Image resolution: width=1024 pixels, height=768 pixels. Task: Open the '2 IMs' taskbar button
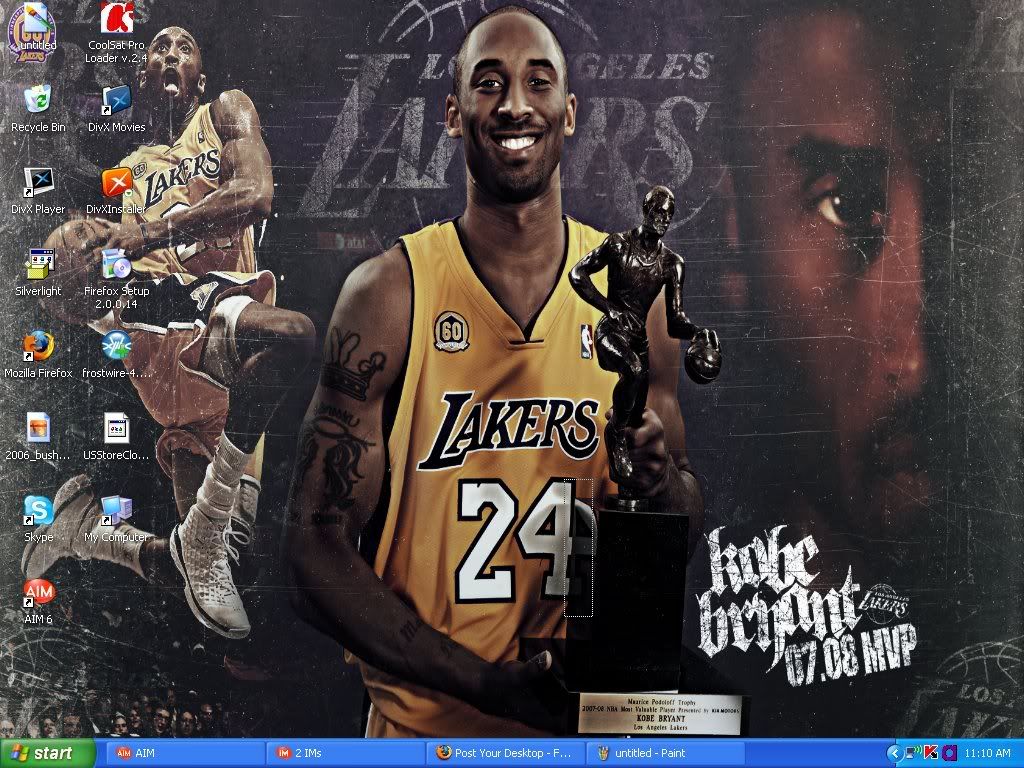(x=344, y=753)
